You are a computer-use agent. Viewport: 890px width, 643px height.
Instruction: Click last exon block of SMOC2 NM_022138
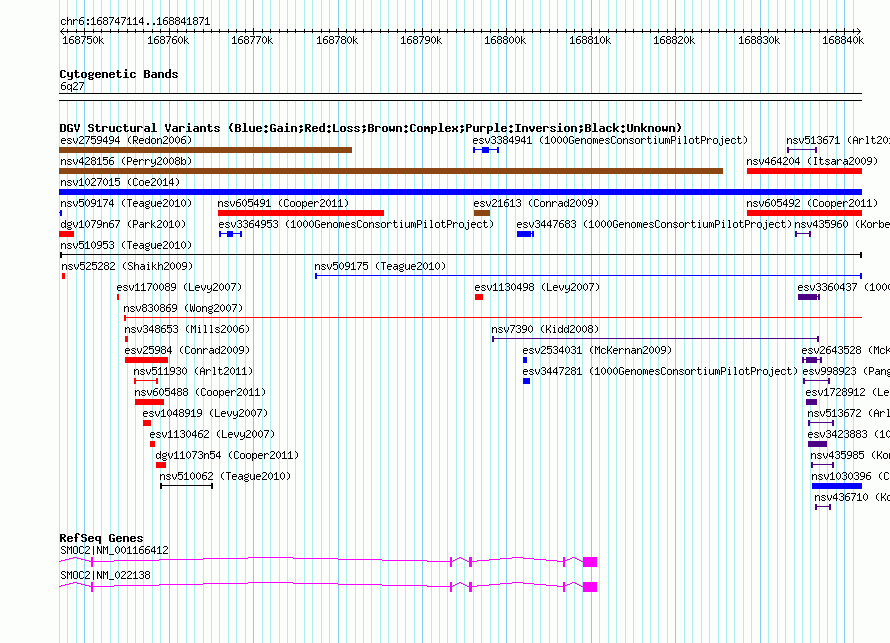[590, 587]
